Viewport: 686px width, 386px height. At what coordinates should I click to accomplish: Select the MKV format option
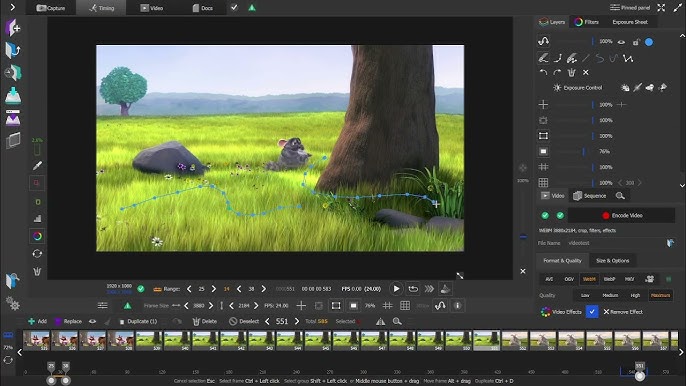pyautogui.click(x=629, y=279)
